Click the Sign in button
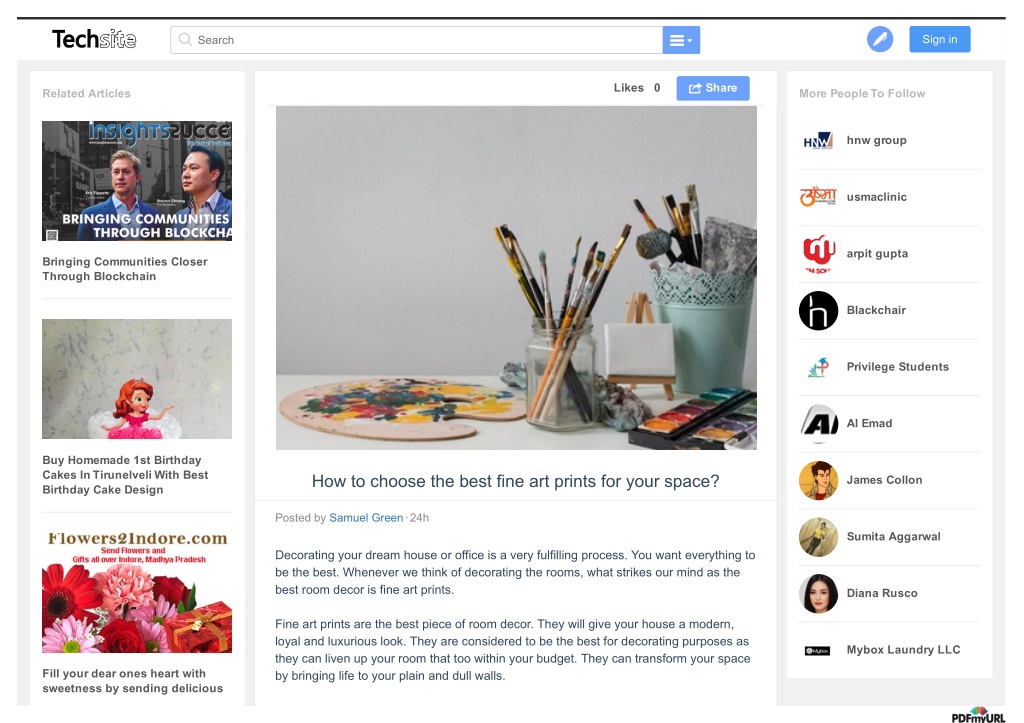The height and width of the screenshot is (723, 1024). [x=939, y=39]
